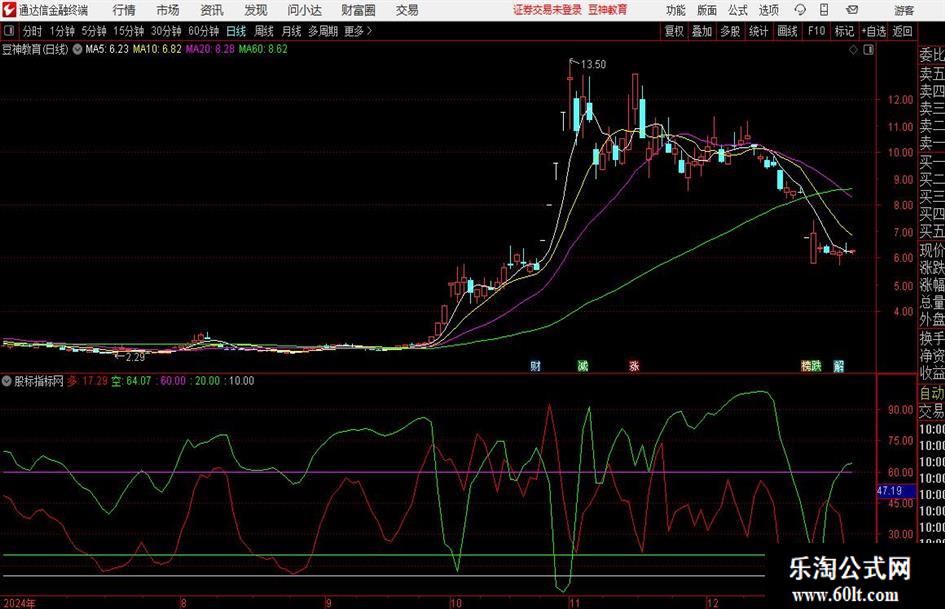945x609 pixels.
Task: Switch to the 5分钟 period
Action: coord(94,31)
